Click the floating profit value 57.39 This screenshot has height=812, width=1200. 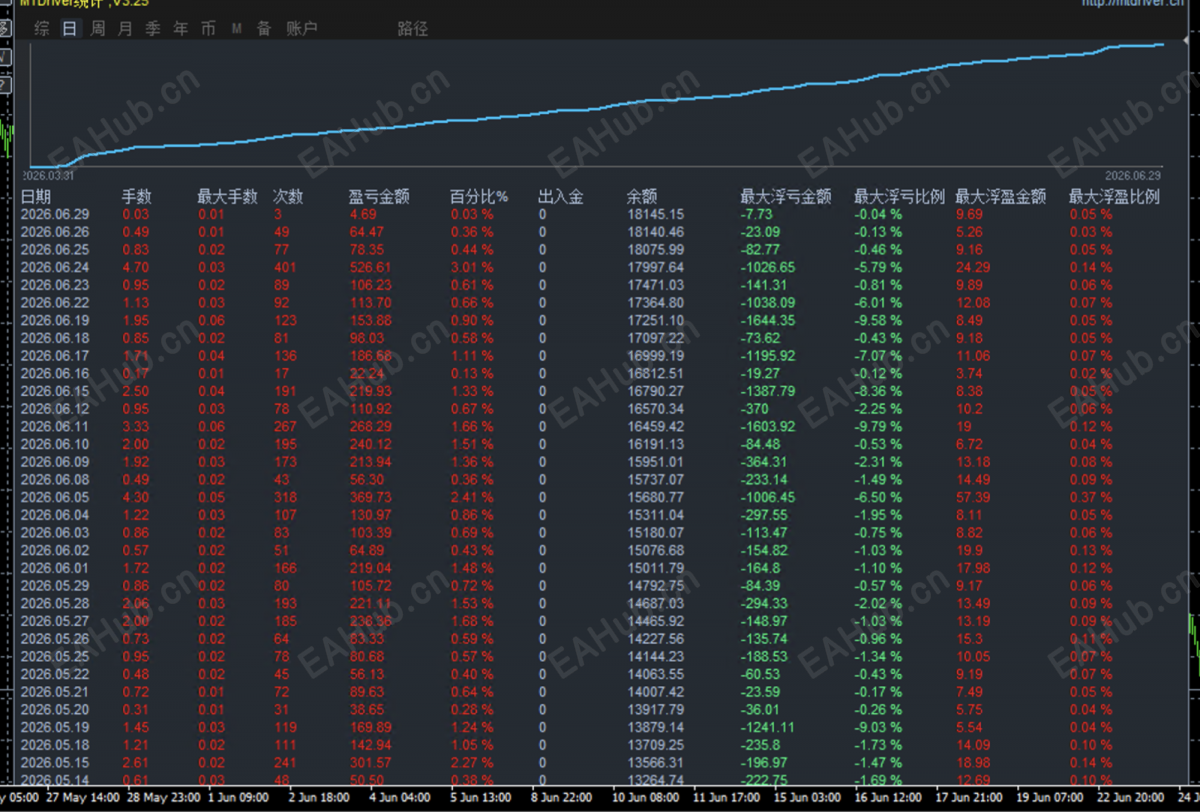[x=974, y=498]
